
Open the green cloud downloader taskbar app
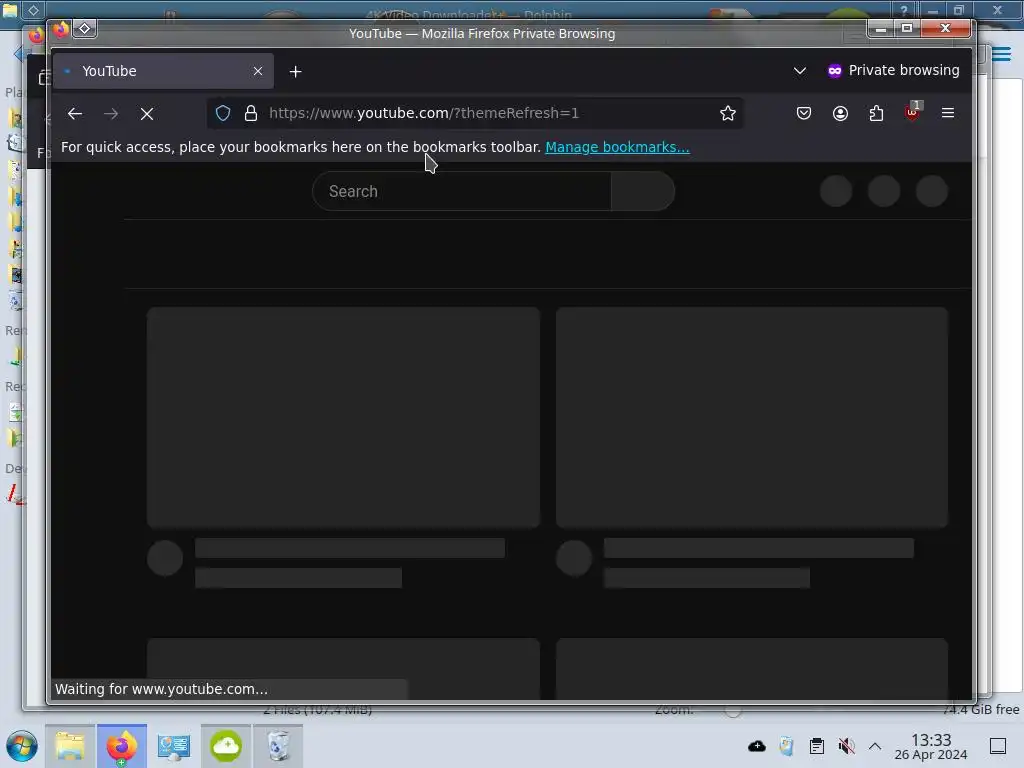225,746
